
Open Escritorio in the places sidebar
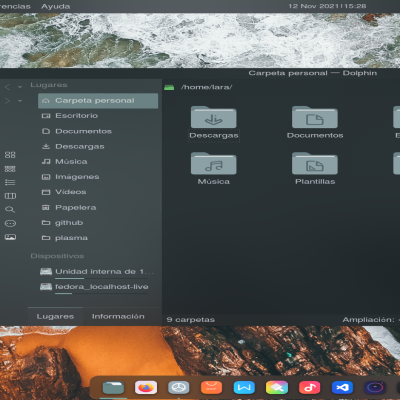98,116
